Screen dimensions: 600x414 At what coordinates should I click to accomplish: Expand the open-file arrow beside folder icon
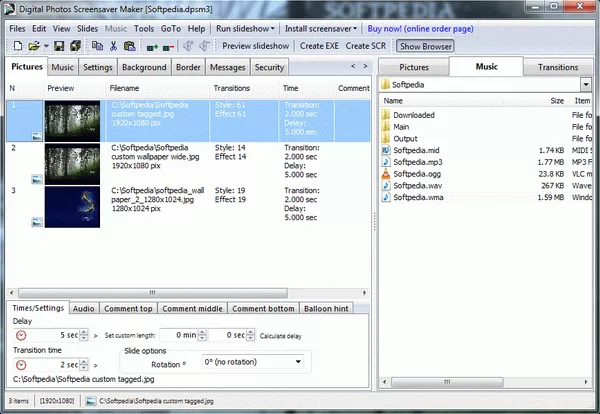46,46
